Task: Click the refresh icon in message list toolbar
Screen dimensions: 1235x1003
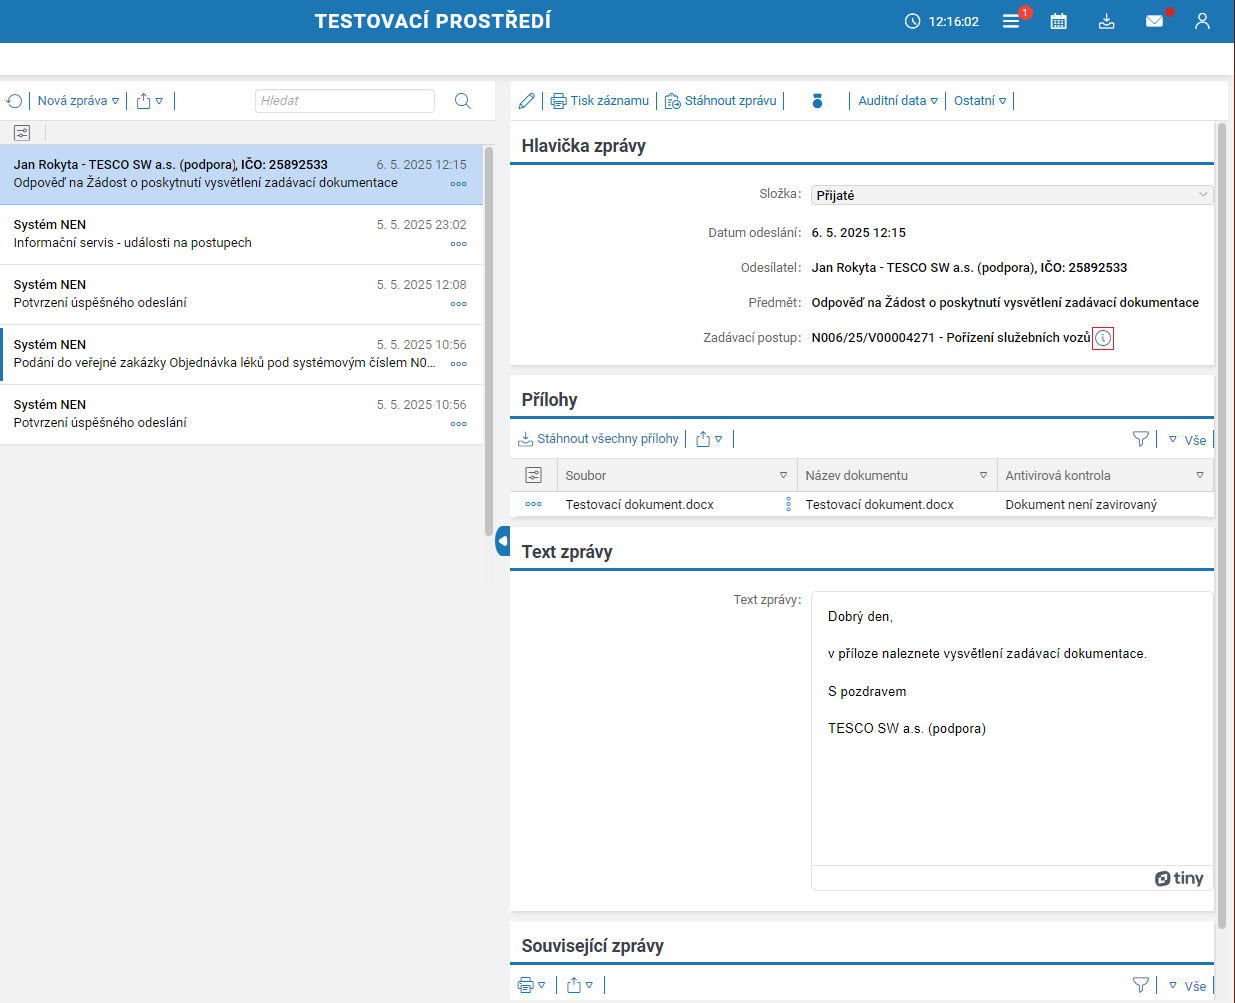Action: tap(15, 101)
